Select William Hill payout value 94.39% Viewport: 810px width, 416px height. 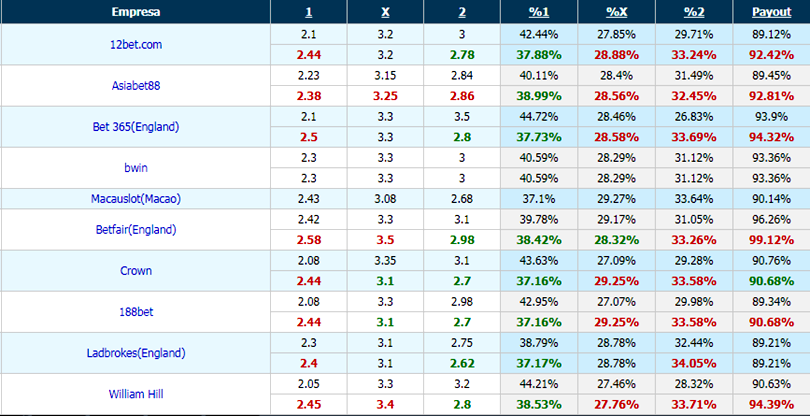[x=772, y=405]
